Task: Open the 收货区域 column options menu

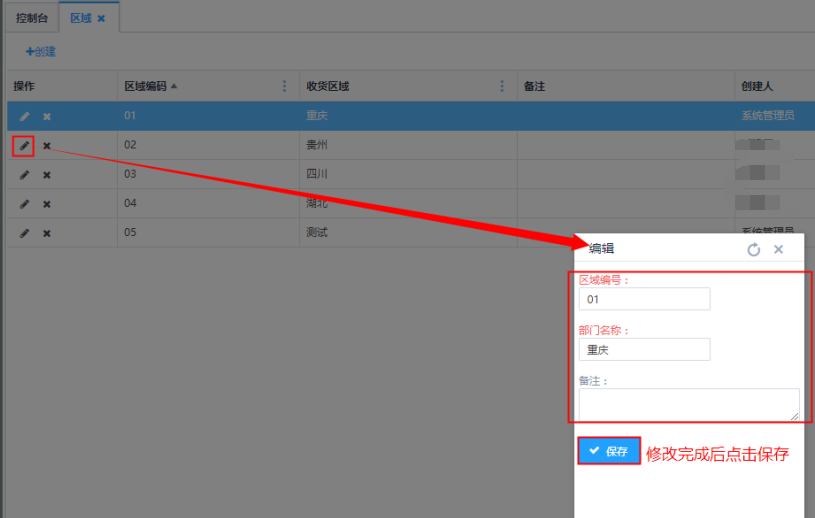Action: [x=502, y=86]
